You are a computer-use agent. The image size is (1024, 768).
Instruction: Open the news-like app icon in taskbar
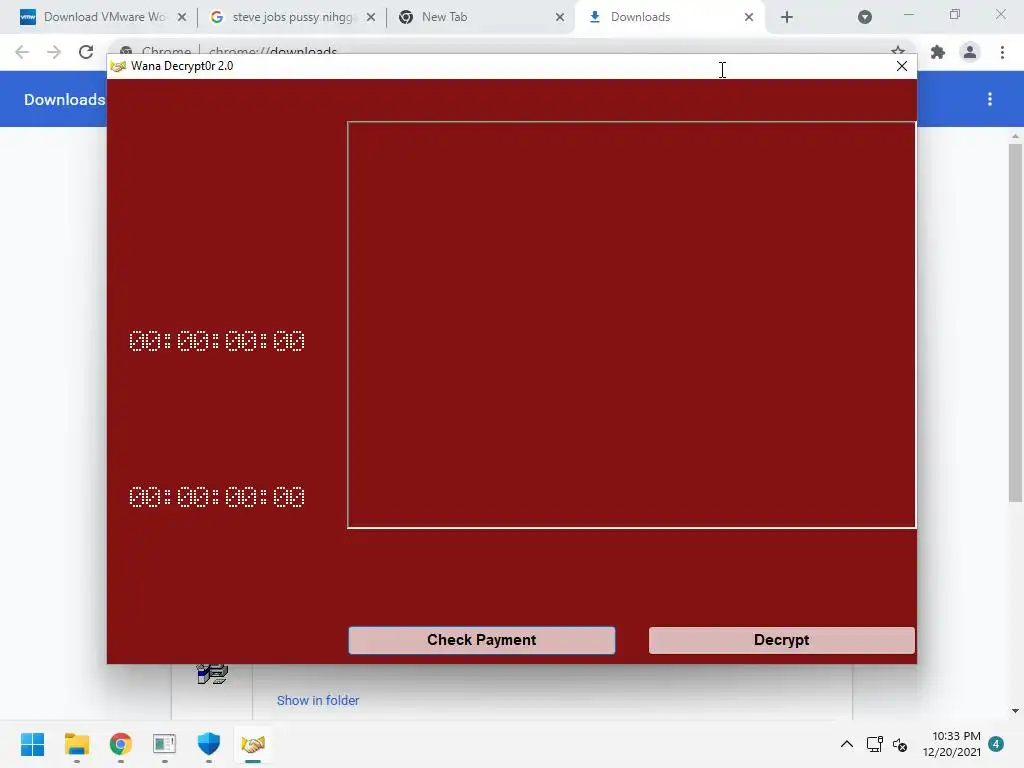coord(165,744)
